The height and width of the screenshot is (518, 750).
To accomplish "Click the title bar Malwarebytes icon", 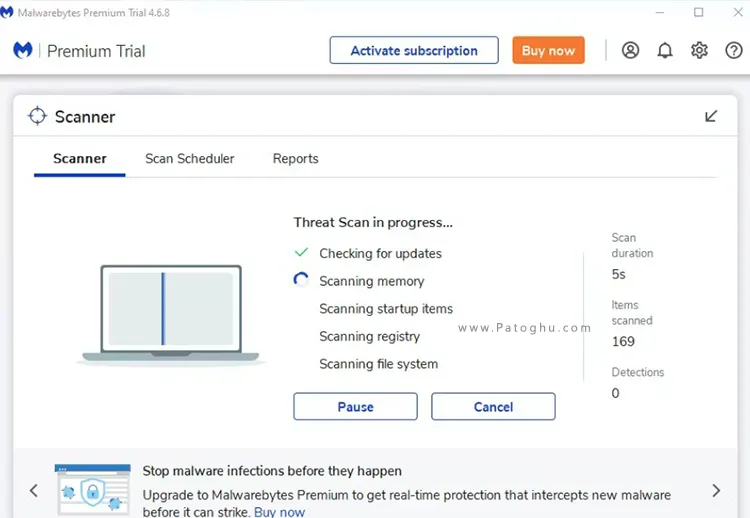I will [x=7, y=12].
